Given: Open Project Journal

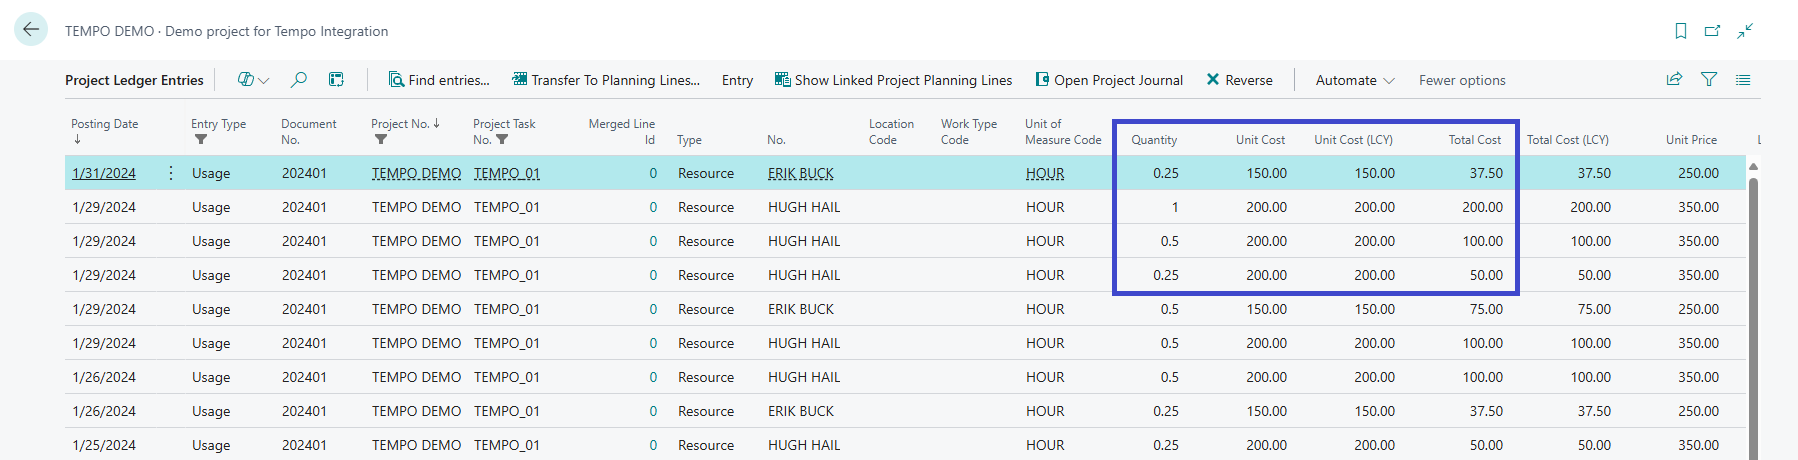Looking at the screenshot, I should point(1108,80).
